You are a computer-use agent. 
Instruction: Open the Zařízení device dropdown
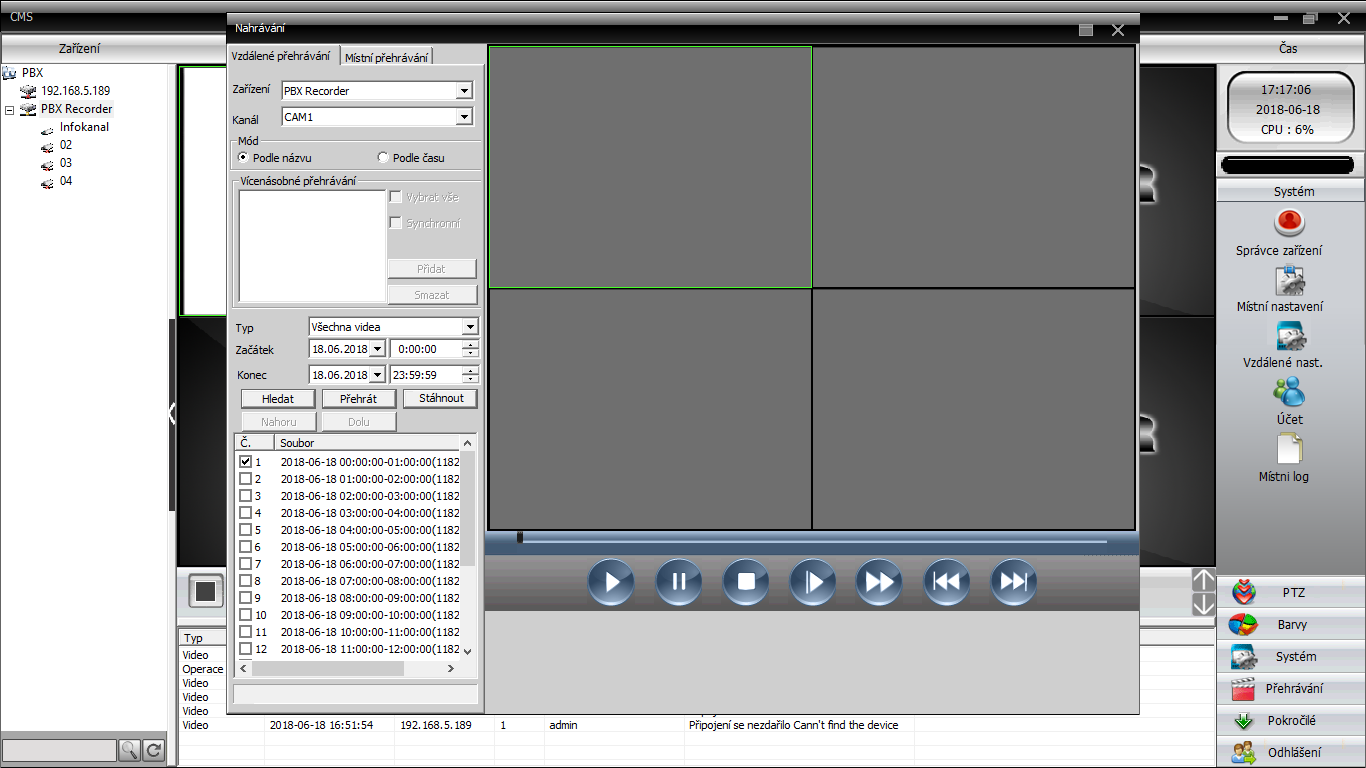463,91
